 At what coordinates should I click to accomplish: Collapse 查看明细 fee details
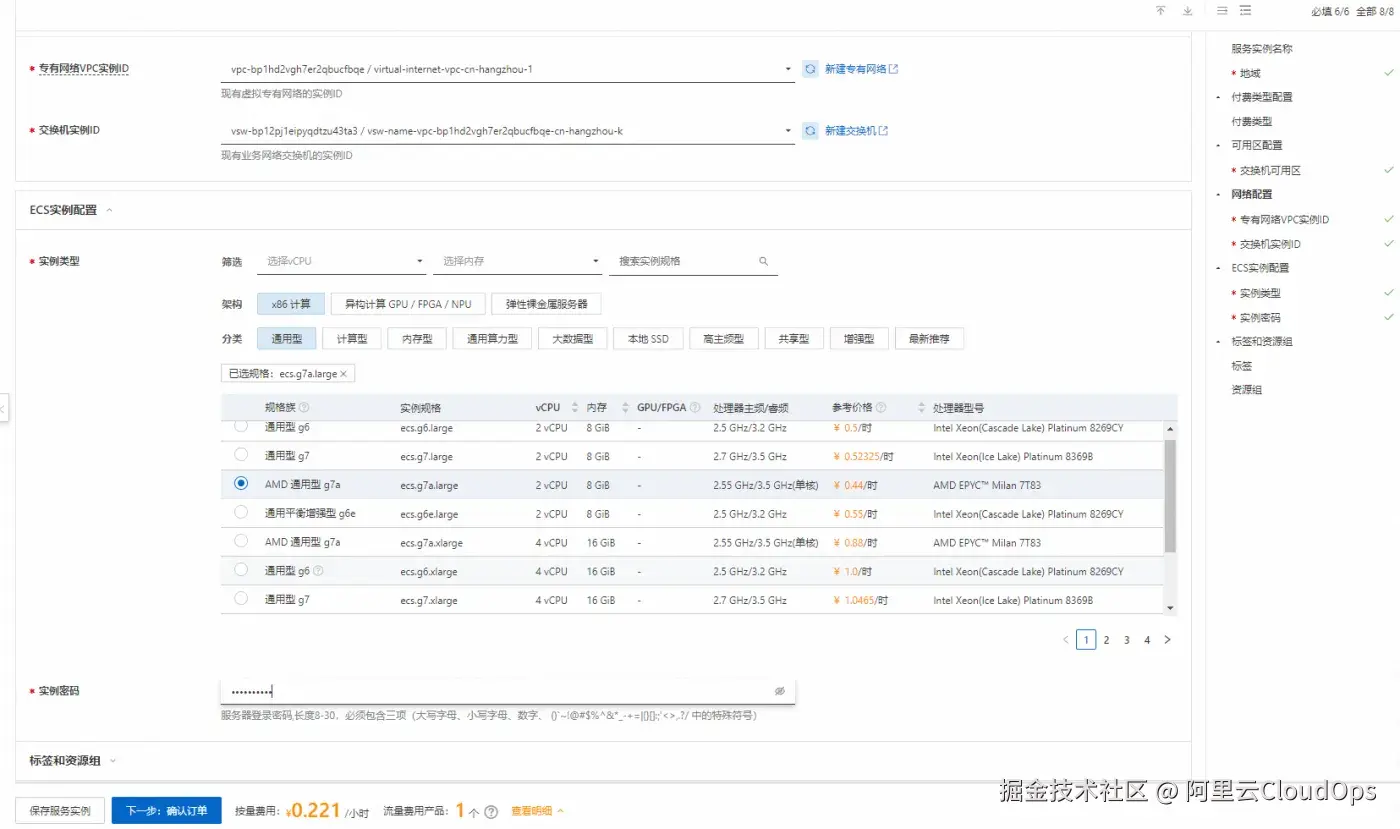(538, 811)
